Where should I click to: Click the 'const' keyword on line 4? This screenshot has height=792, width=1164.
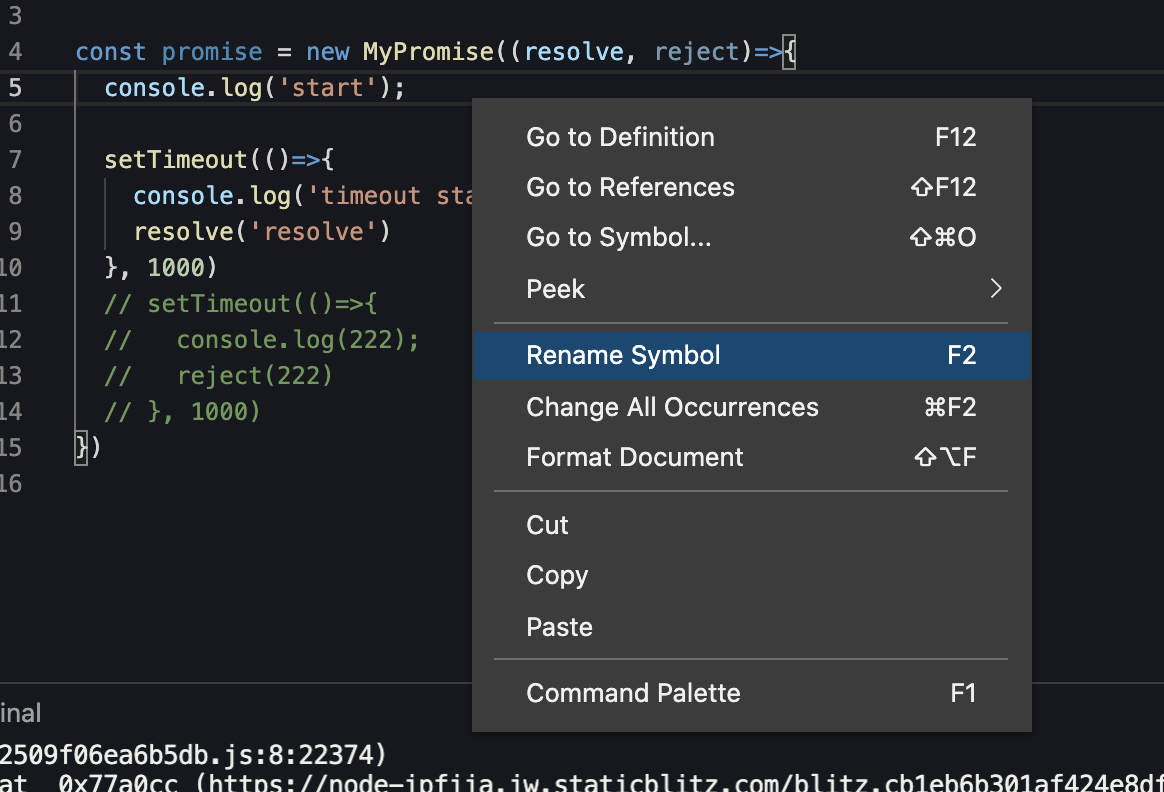coord(111,52)
